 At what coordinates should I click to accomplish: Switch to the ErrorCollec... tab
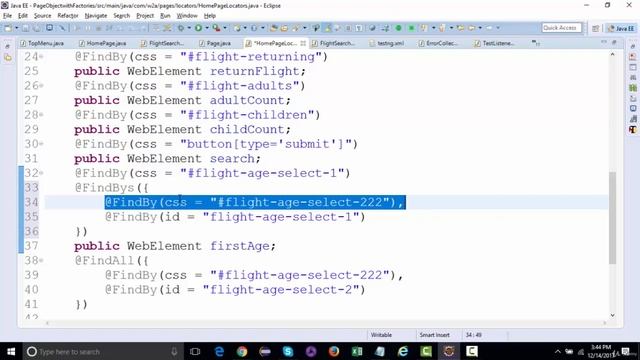click(438, 43)
